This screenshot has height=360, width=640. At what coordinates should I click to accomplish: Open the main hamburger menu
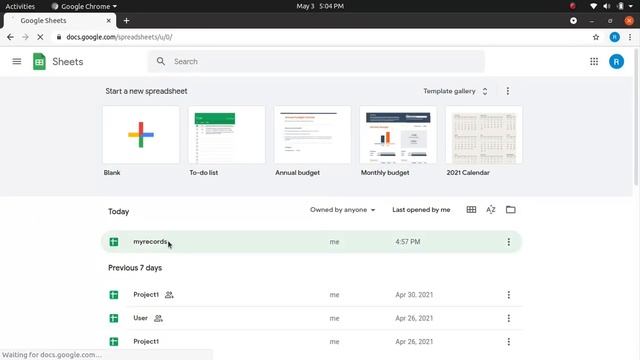[17, 62]
